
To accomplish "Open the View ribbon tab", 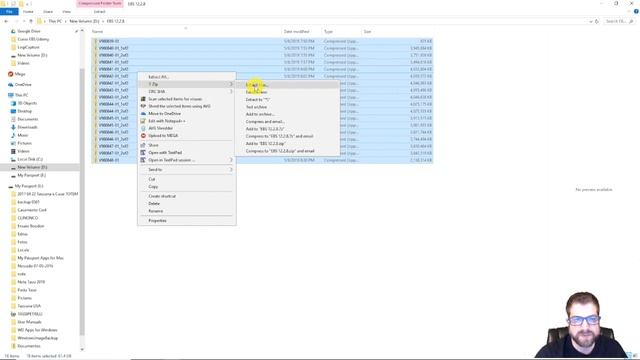I will (67, 11).
